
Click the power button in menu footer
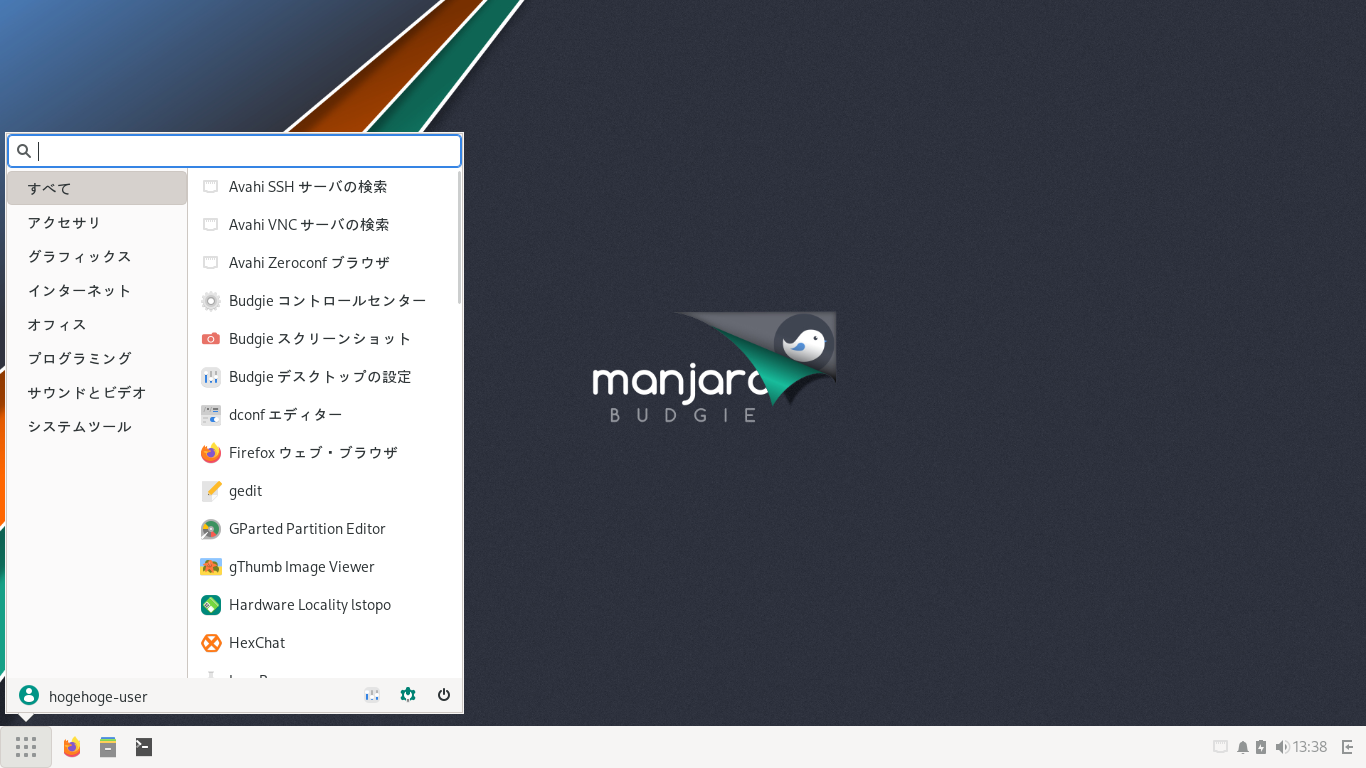coord(444,695)
